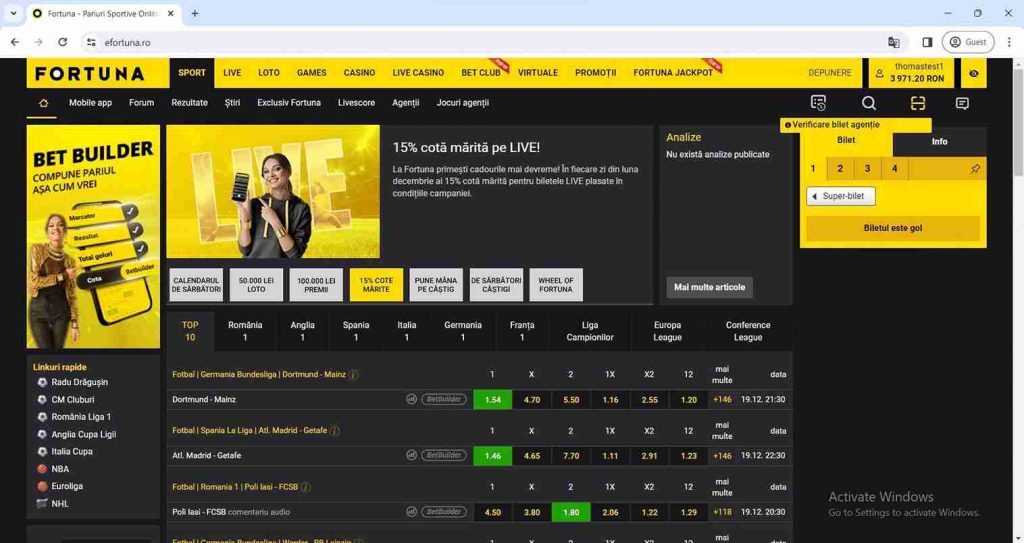Open the Mobile app link
This screenshot has height=543, width=1024.
(x=90, y=103)
